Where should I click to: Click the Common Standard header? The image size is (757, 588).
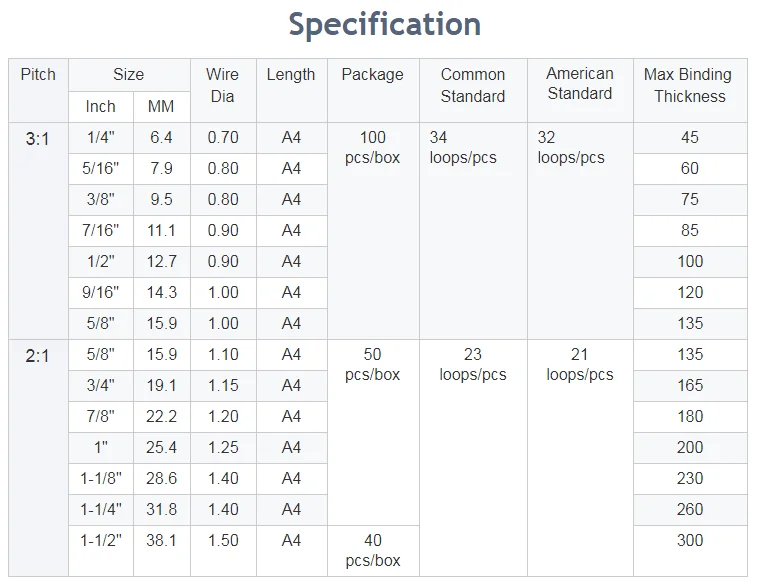(x=473, y=85)
